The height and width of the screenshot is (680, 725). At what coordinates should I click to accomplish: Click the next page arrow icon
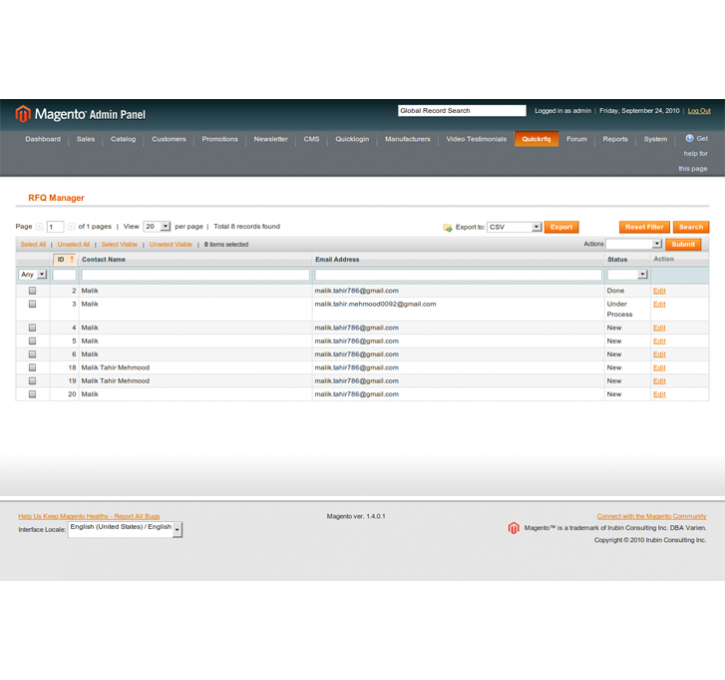[x=71, y=227]
